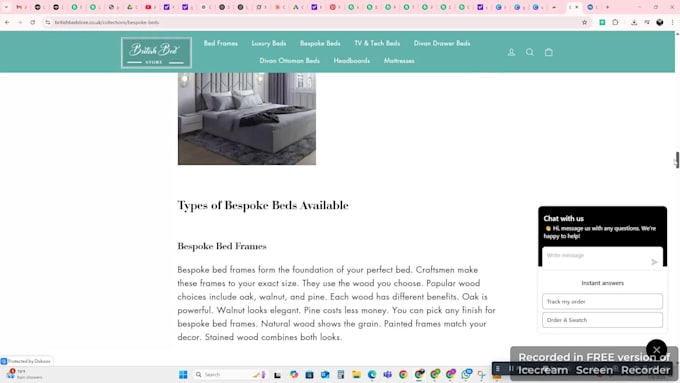The image size is (680, 383).
Task: Expand the tab search dropdown chevron
Action: (6, 7)
